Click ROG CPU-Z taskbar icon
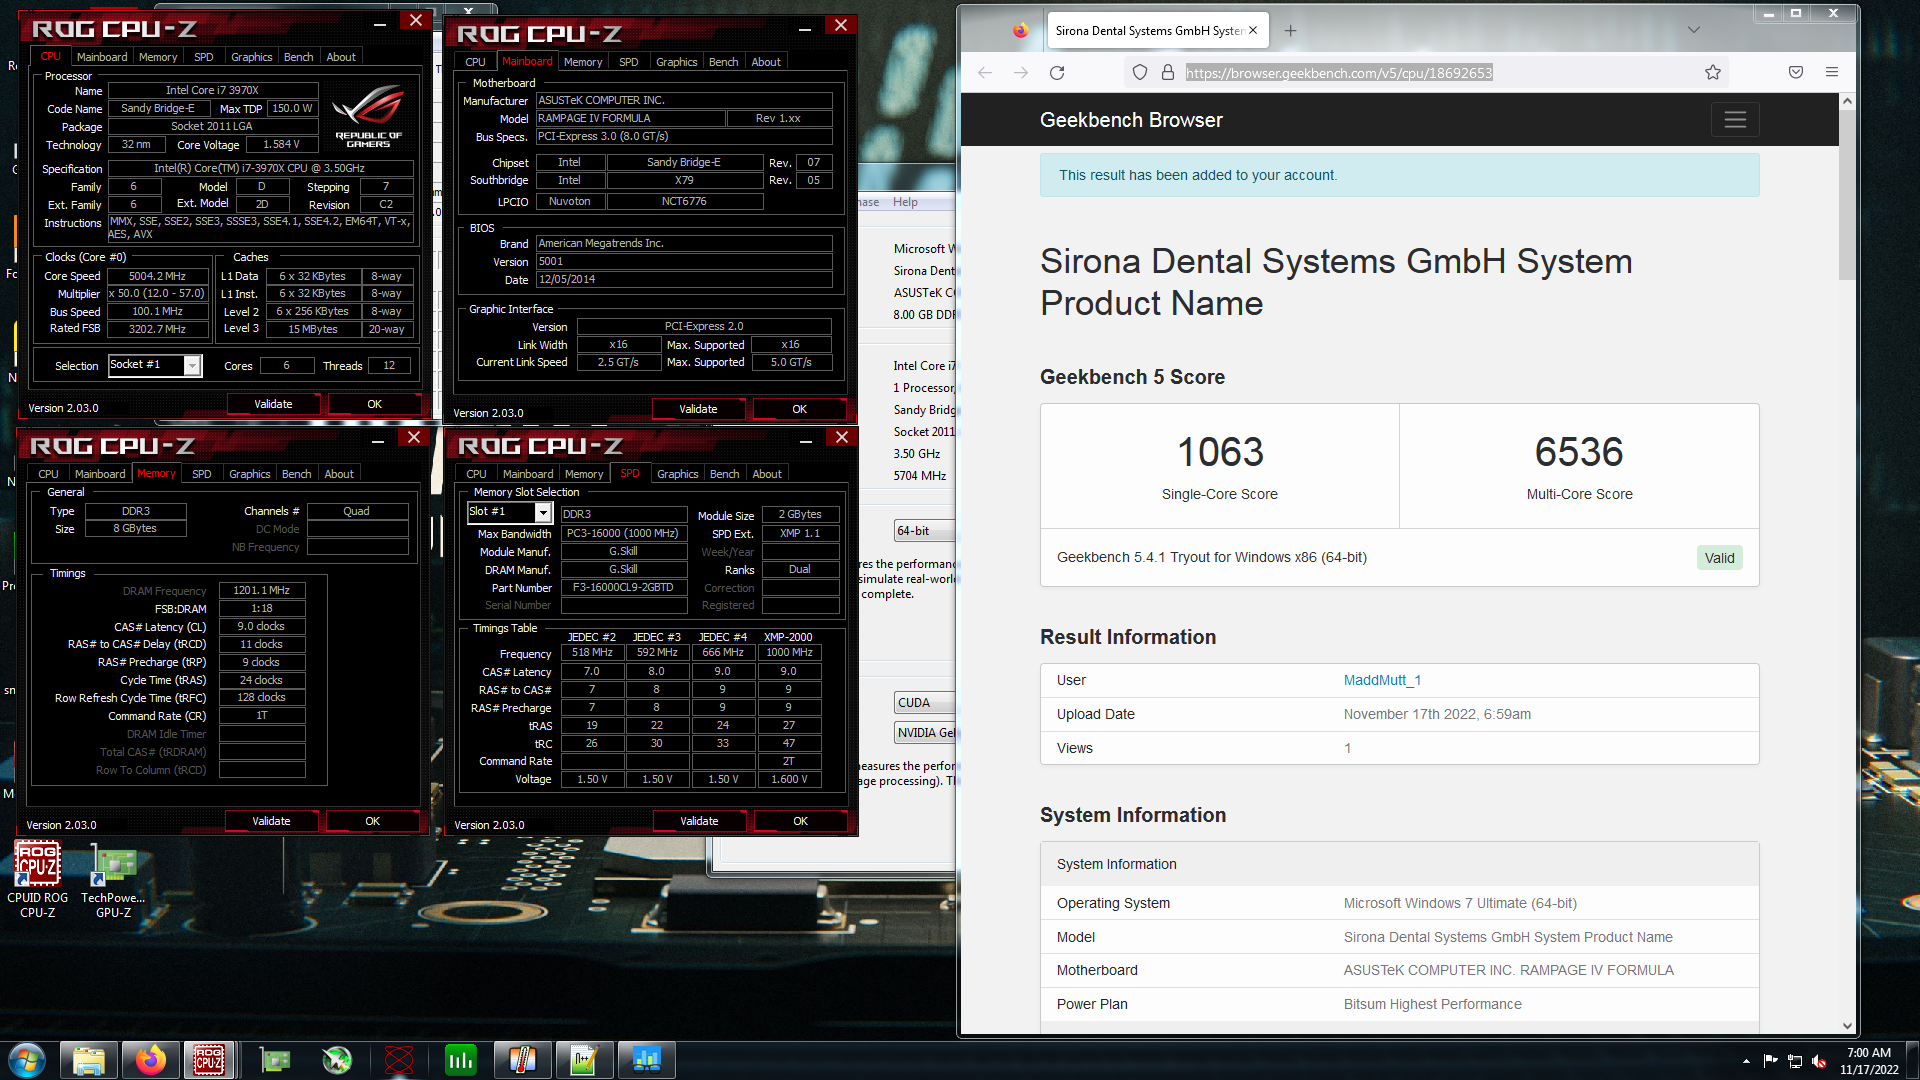This screenshot has height=1080, width=1920. (209, 1060)
